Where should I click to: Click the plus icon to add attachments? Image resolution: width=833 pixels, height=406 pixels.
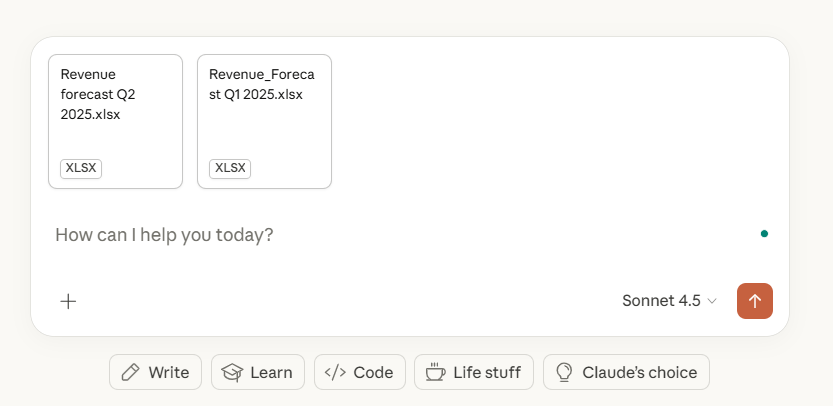(68, 301)
